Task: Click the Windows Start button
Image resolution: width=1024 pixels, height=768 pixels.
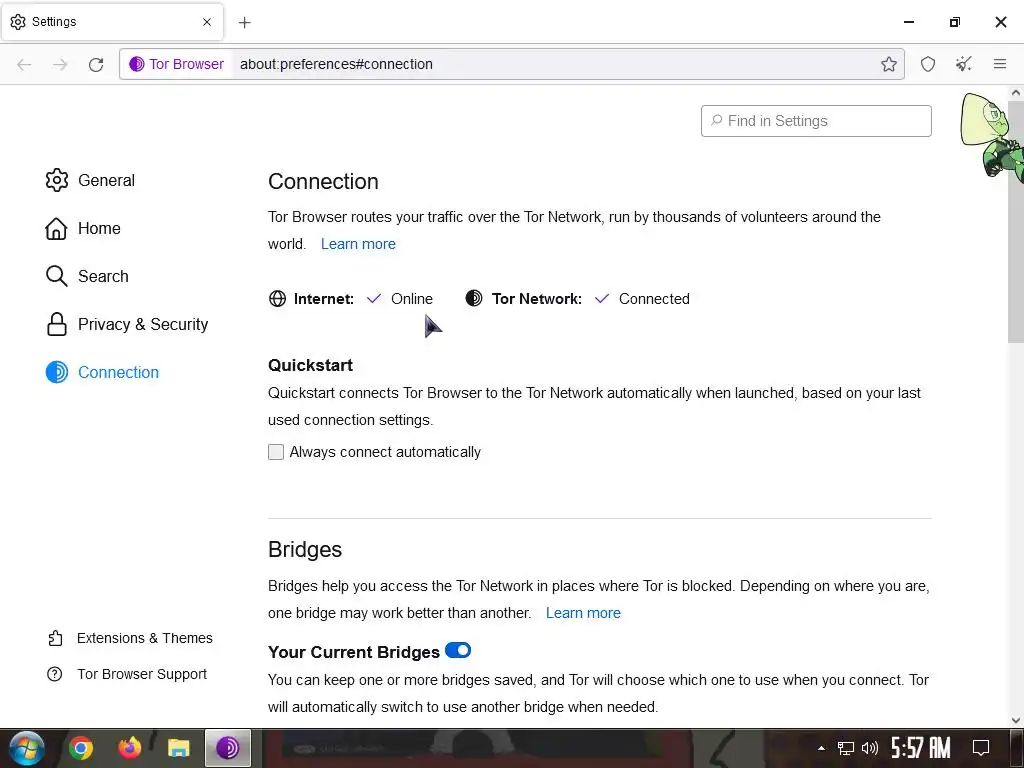Action: pos(26,748)
